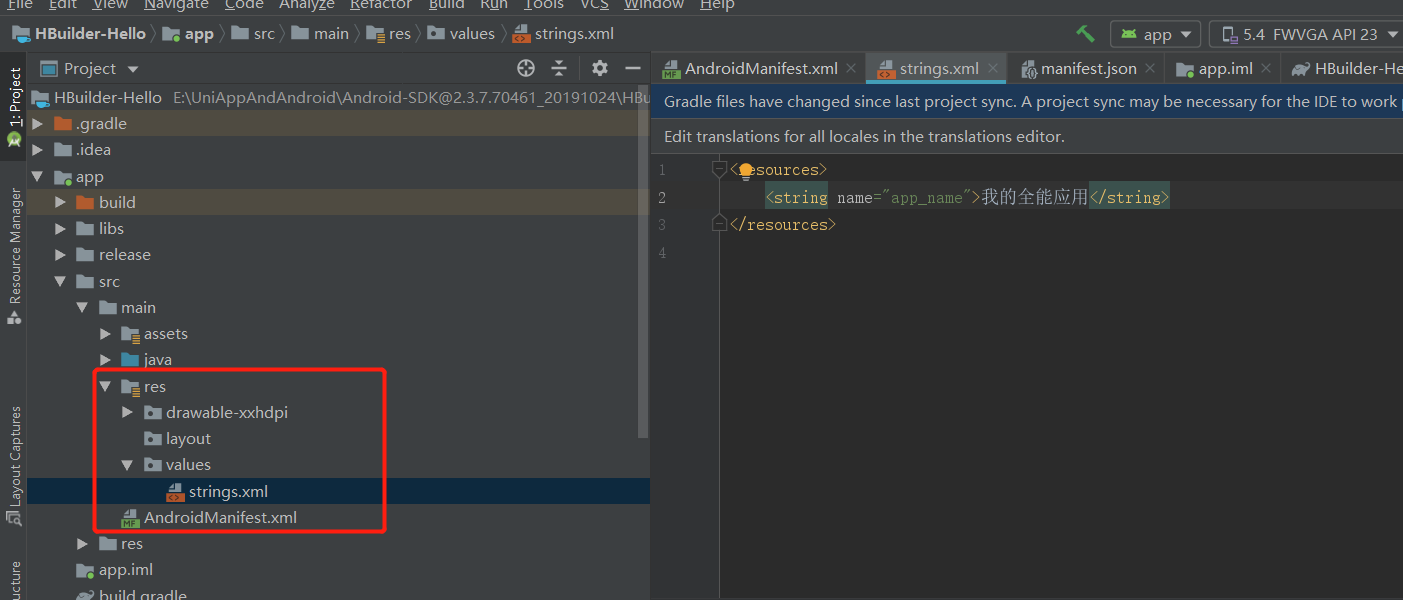1403x600 pixels.
Task: Select the assets folder in the tree
Action: coord(154,334)
